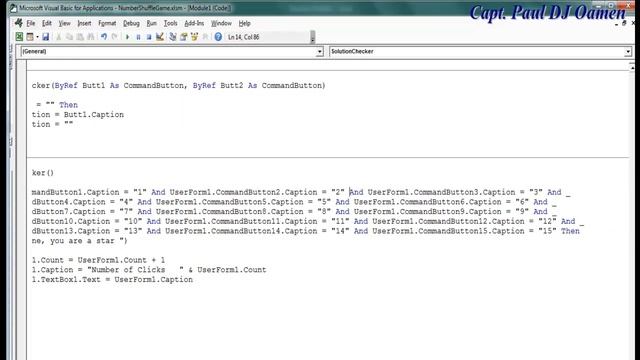Open the Project Explorer icon

[x=173, y=37]
